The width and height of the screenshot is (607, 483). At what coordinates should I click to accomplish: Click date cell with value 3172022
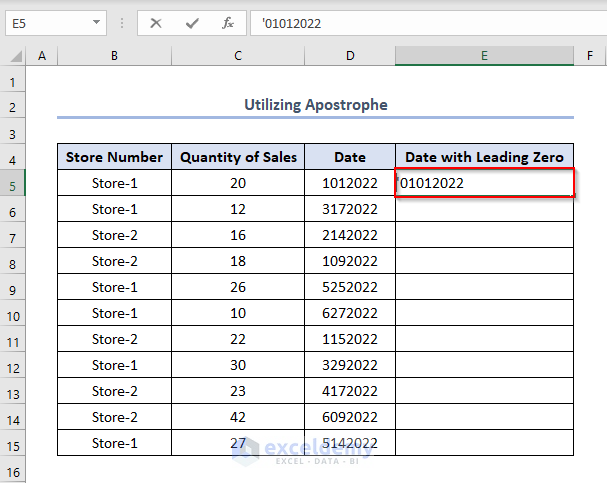350,209
